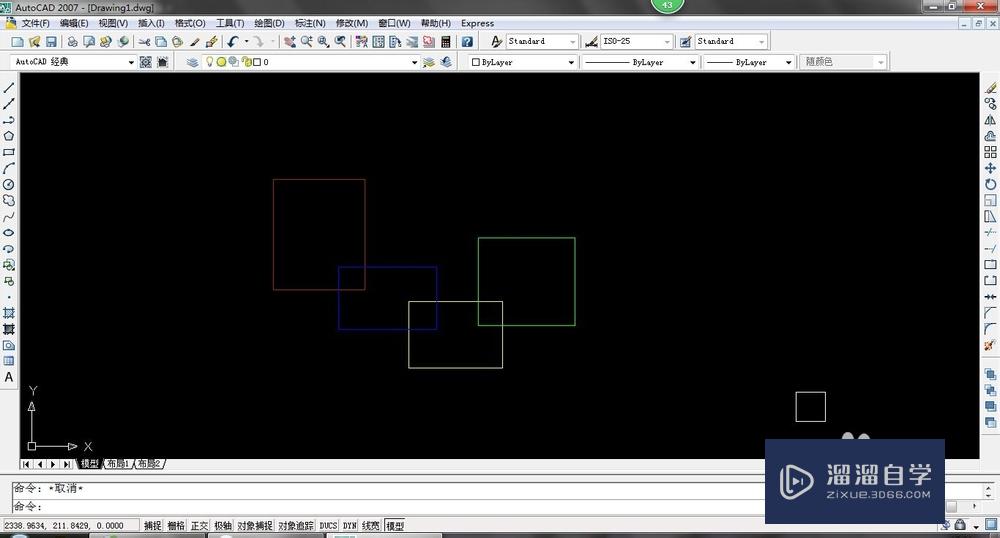Image resolution: width=1000 pixels, height=538 pixels.
Task: Select the Ellipse drawing tool
Action: (x=9, y=233)
